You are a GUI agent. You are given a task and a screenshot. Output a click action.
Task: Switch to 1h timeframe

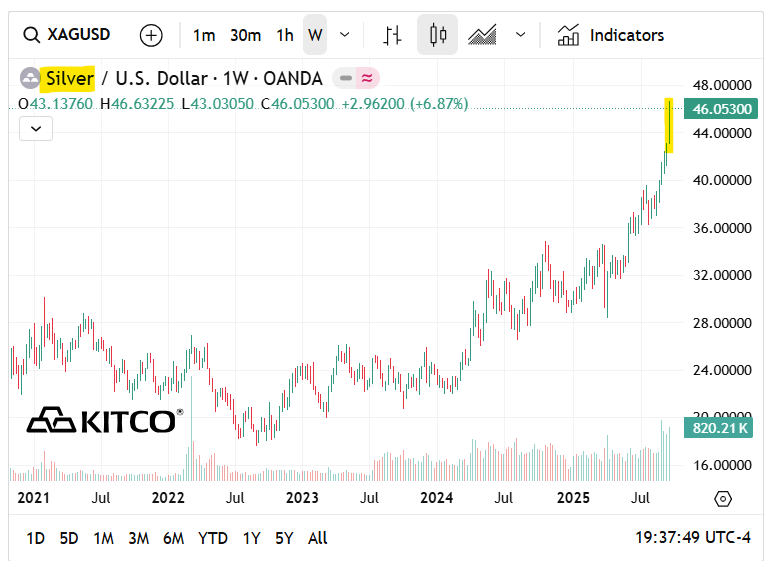(285, 35)
